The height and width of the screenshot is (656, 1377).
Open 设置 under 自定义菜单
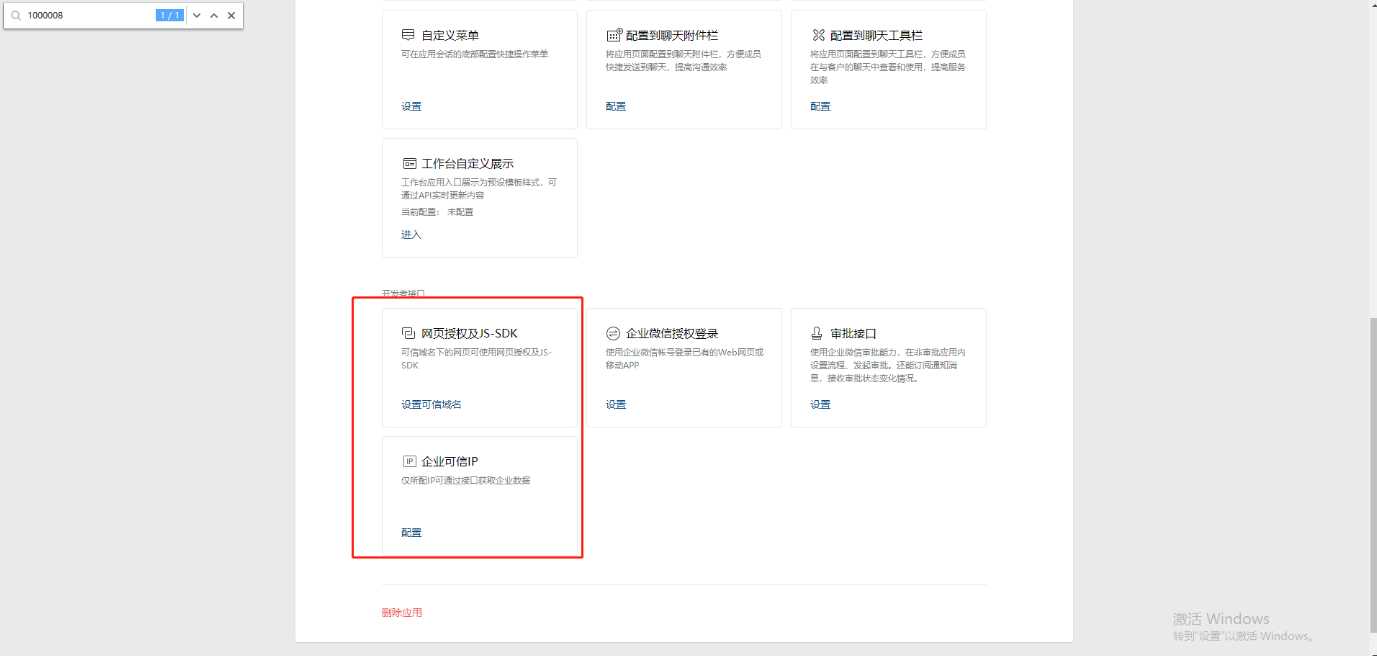411,106
